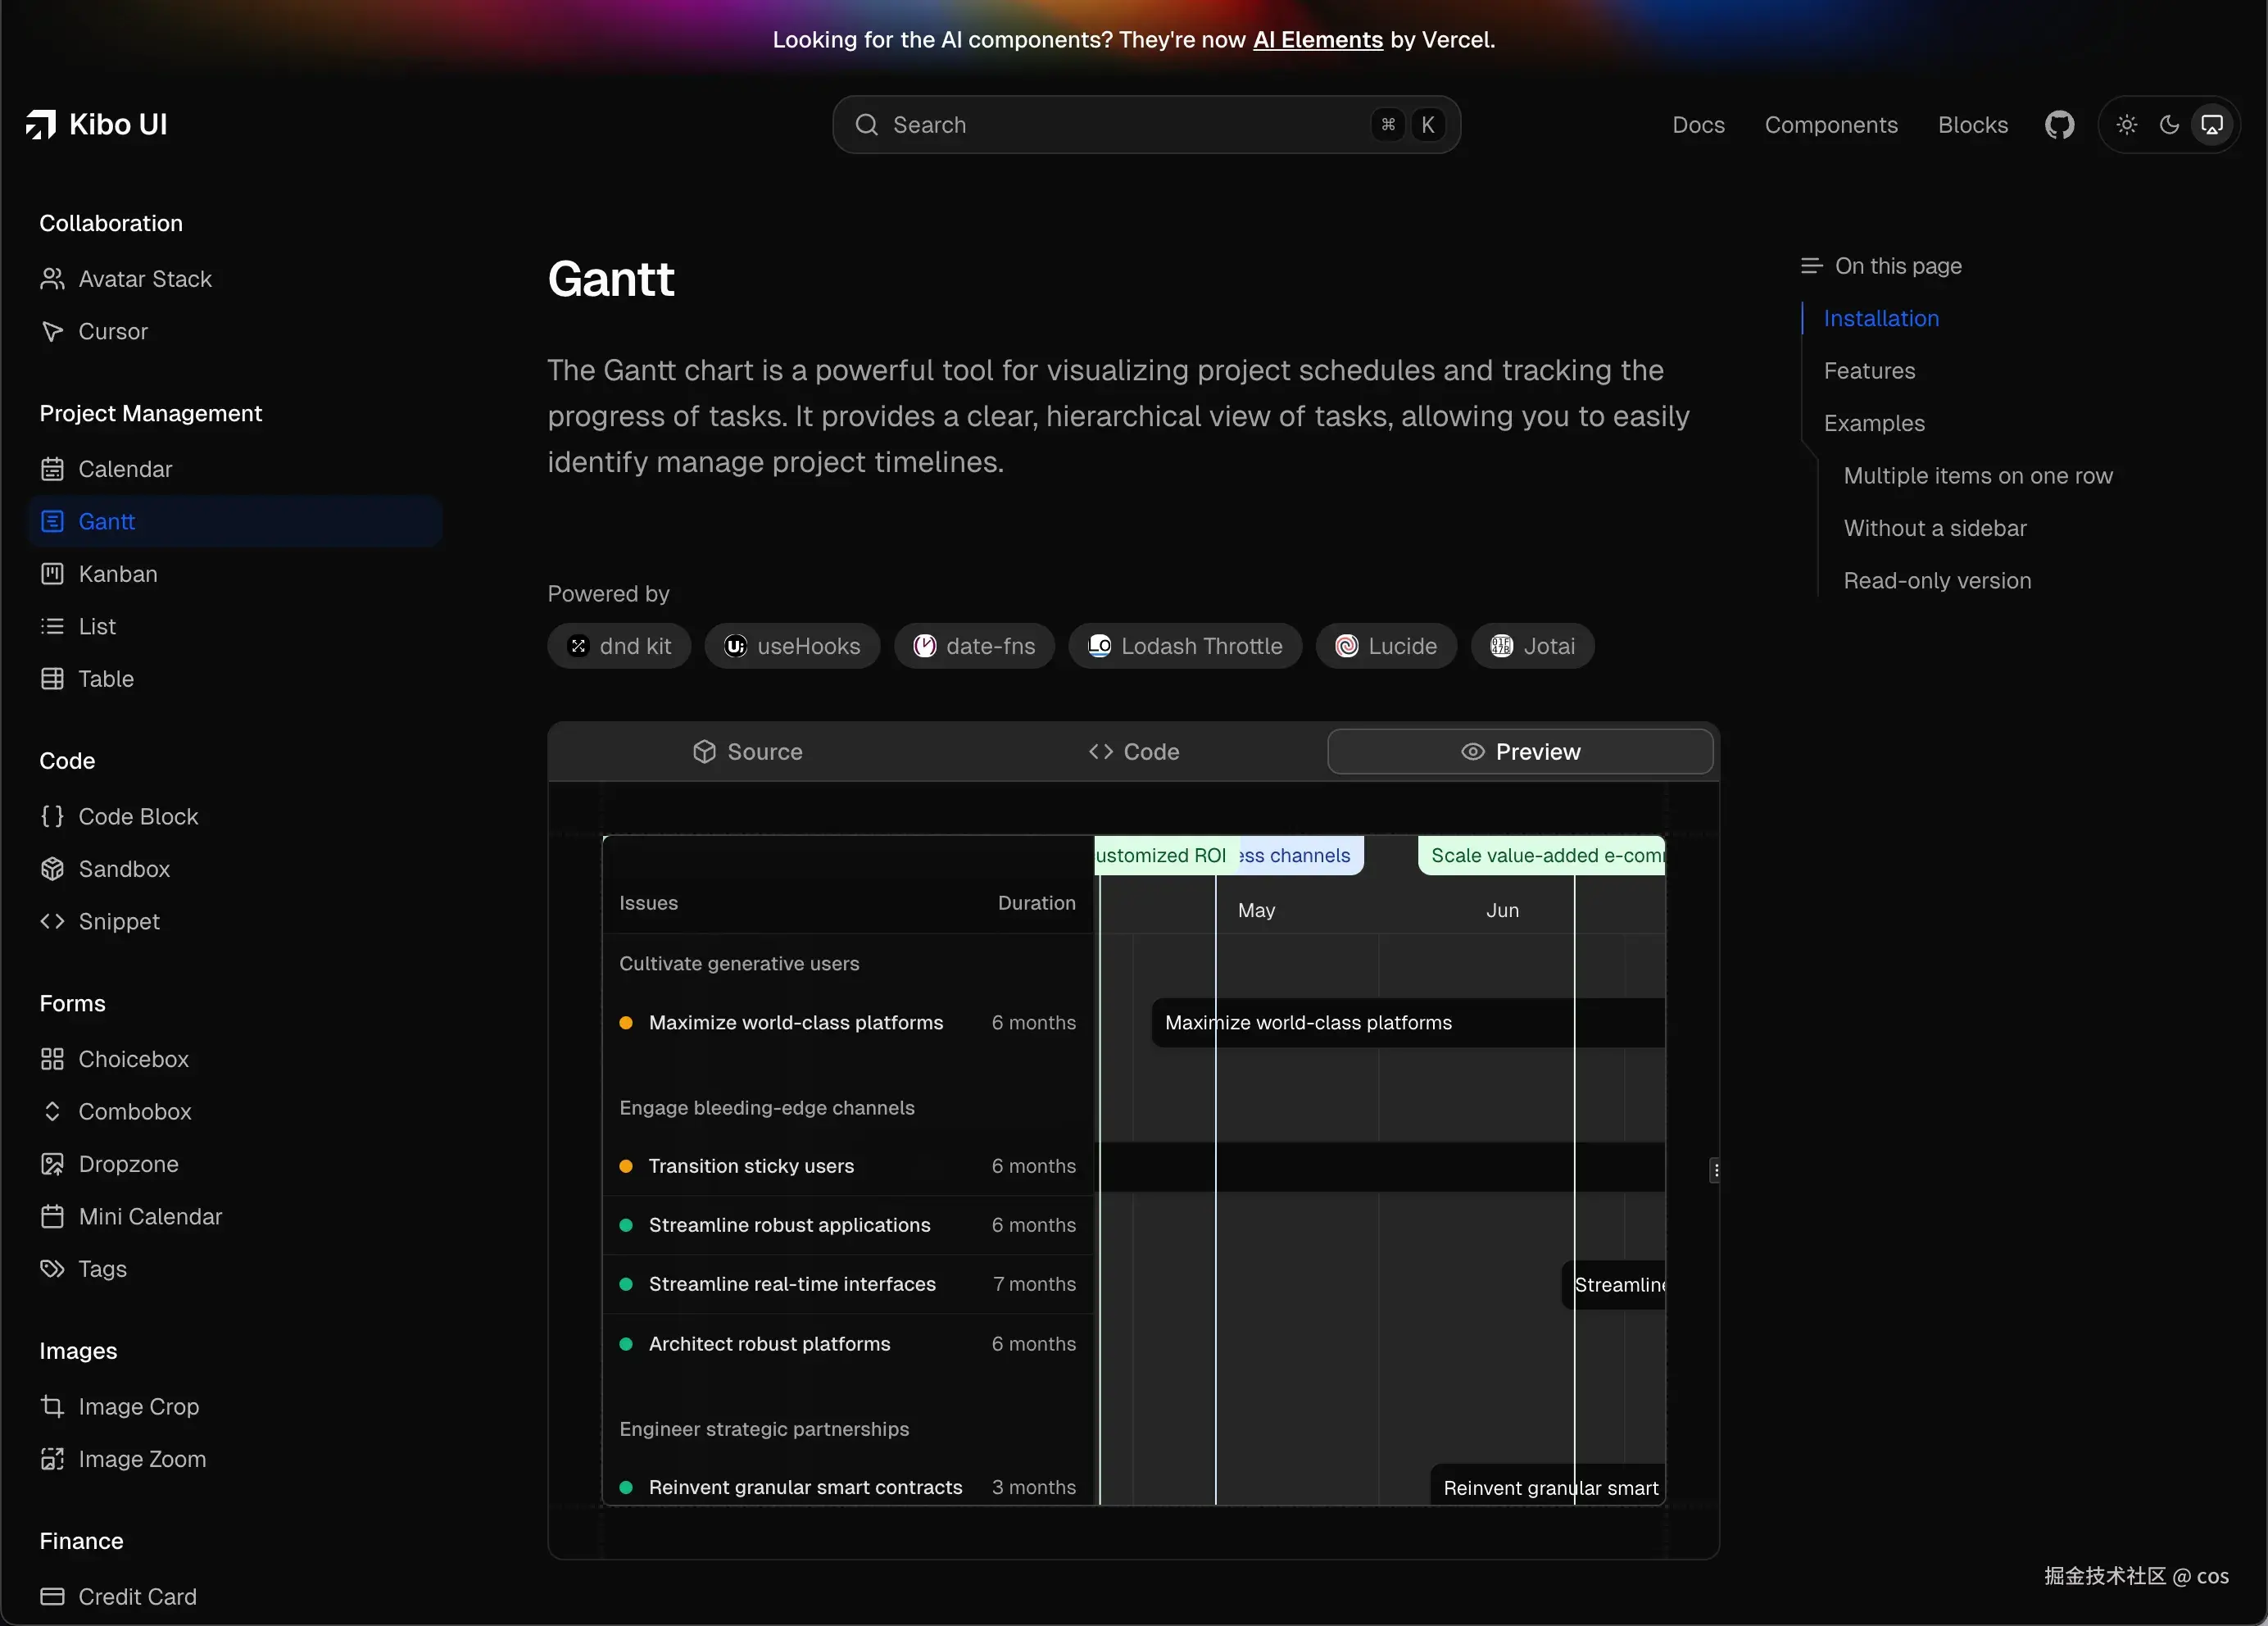Screen dimensions: 2268x1626
Task: Open the GitHub repository icon
Action: [2059, 125]
